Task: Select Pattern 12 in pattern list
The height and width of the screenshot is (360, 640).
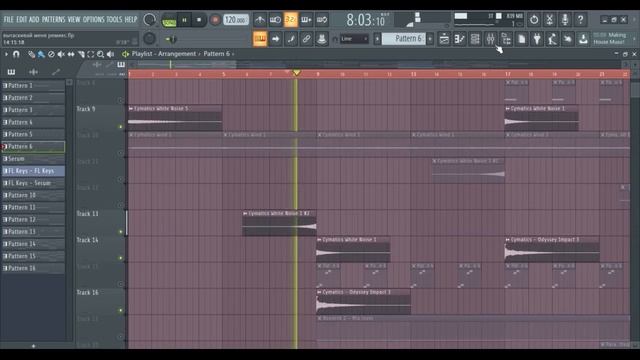Action: 33,220
